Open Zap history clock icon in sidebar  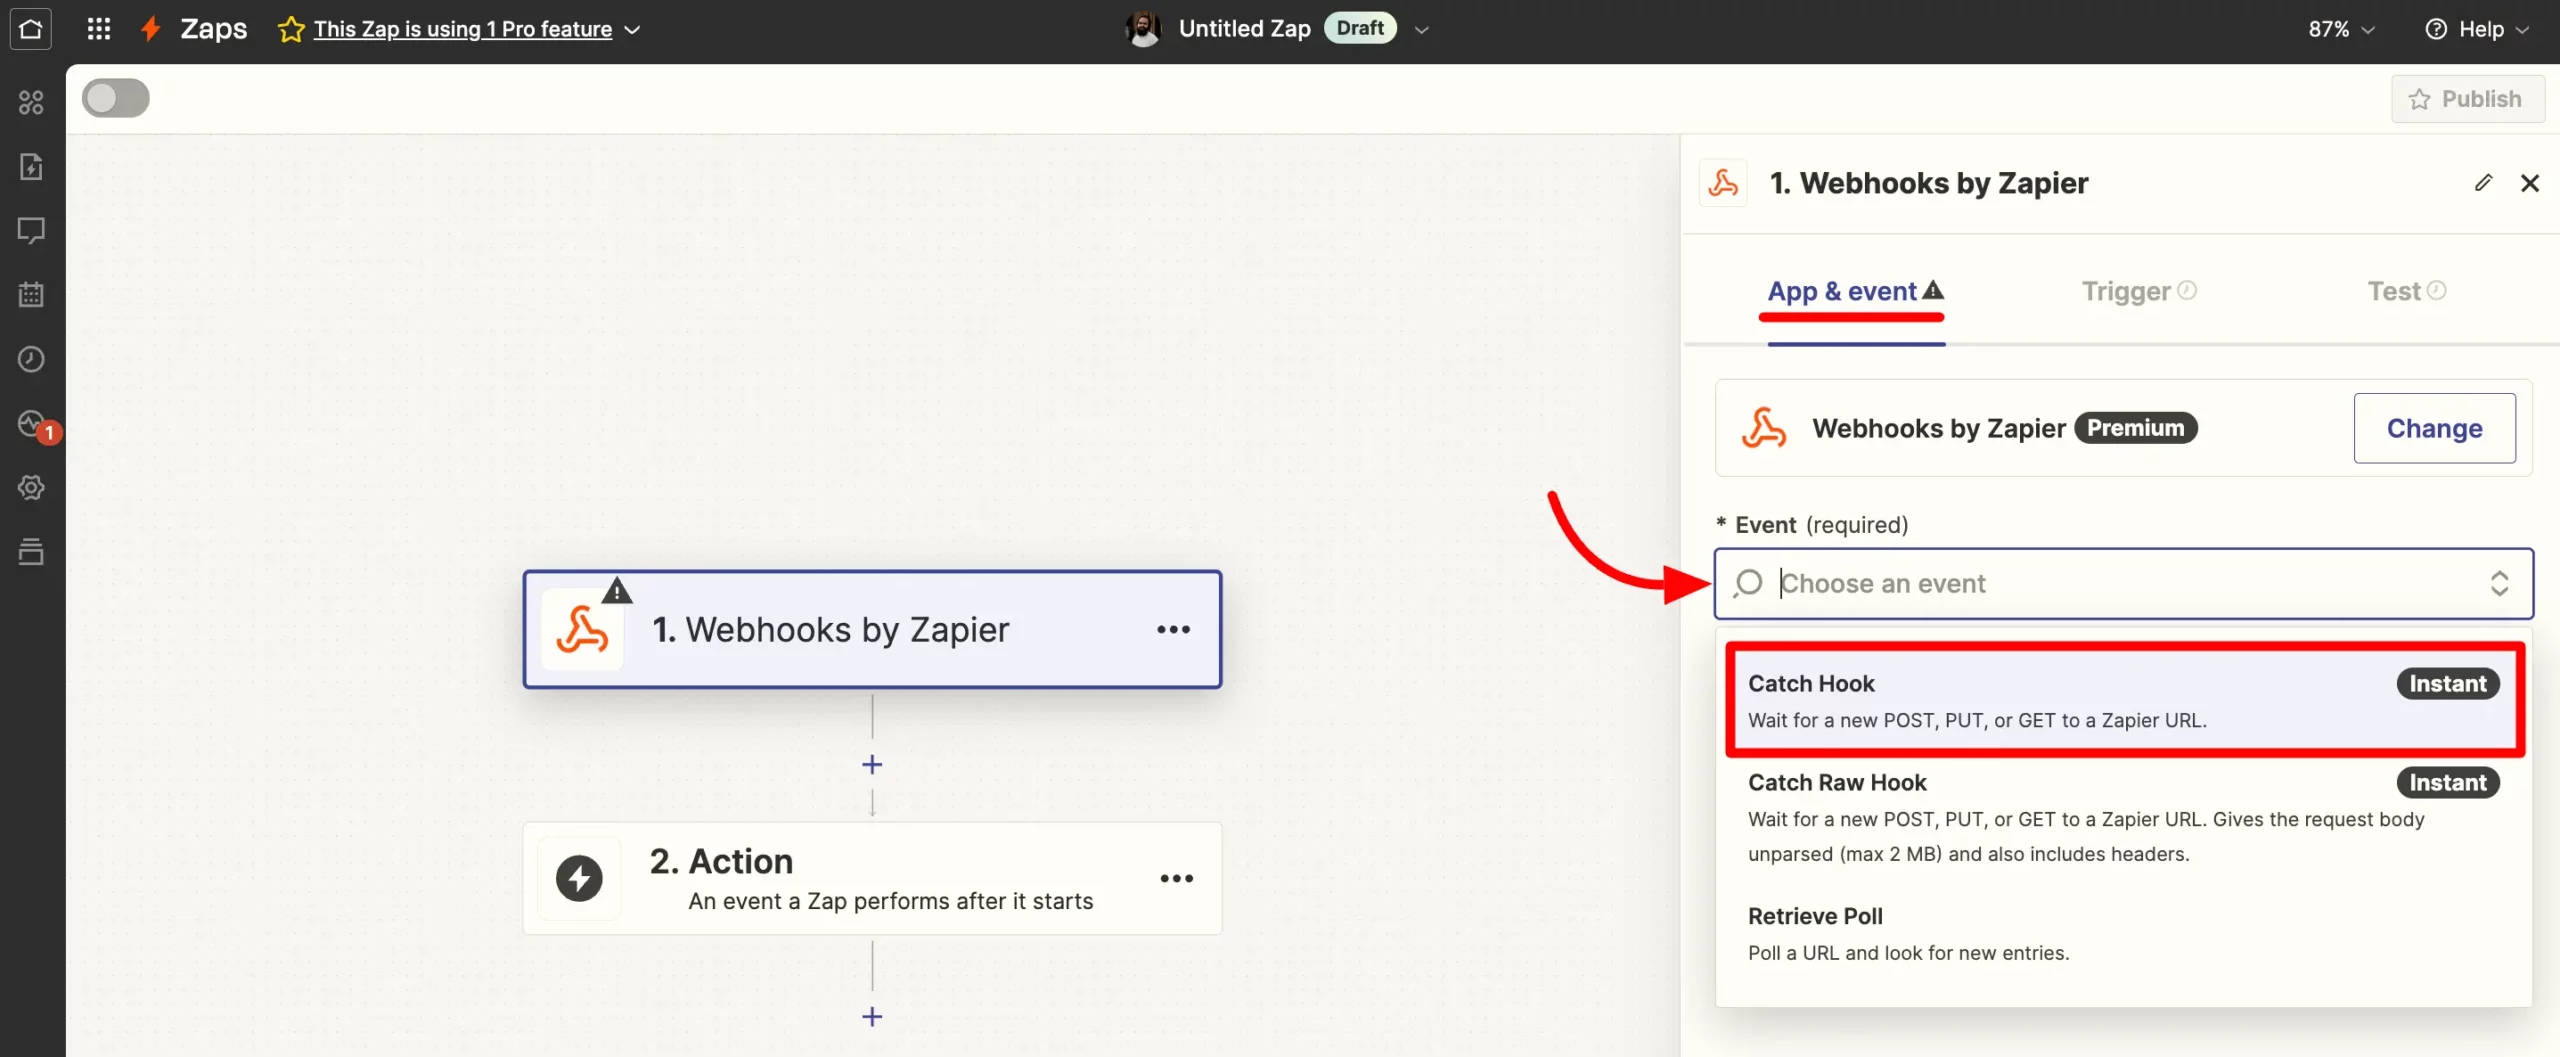point(31,359)
